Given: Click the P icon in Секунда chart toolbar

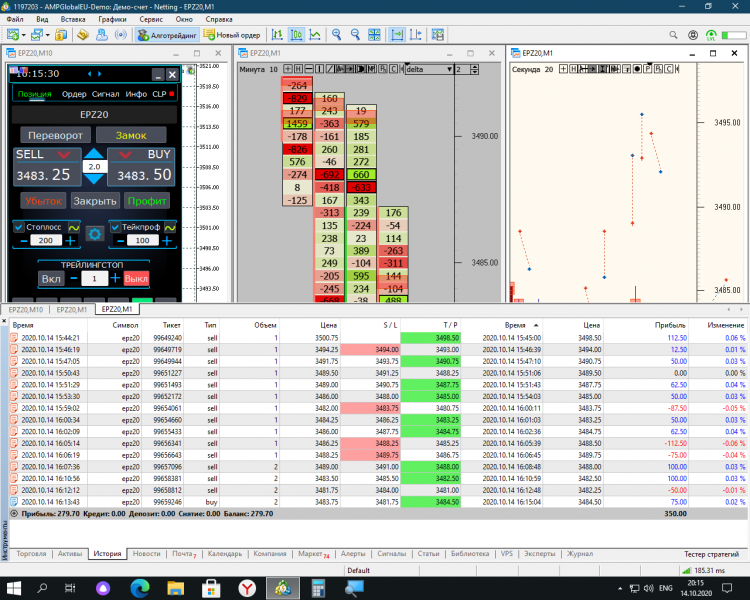Looking at the screenshot, I should point(648,69).
